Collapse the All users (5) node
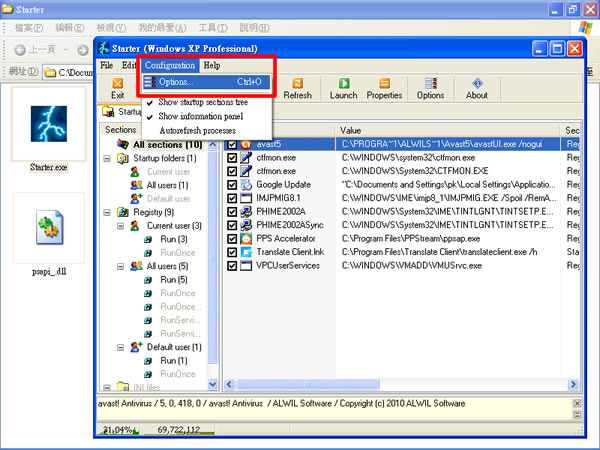Viewport: 600px width, 450px height. click(121, 266)
